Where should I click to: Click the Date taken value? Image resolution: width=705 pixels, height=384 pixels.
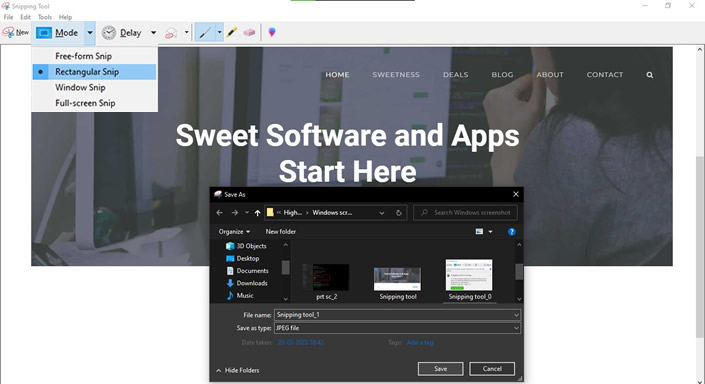click(x=300, y=343)
